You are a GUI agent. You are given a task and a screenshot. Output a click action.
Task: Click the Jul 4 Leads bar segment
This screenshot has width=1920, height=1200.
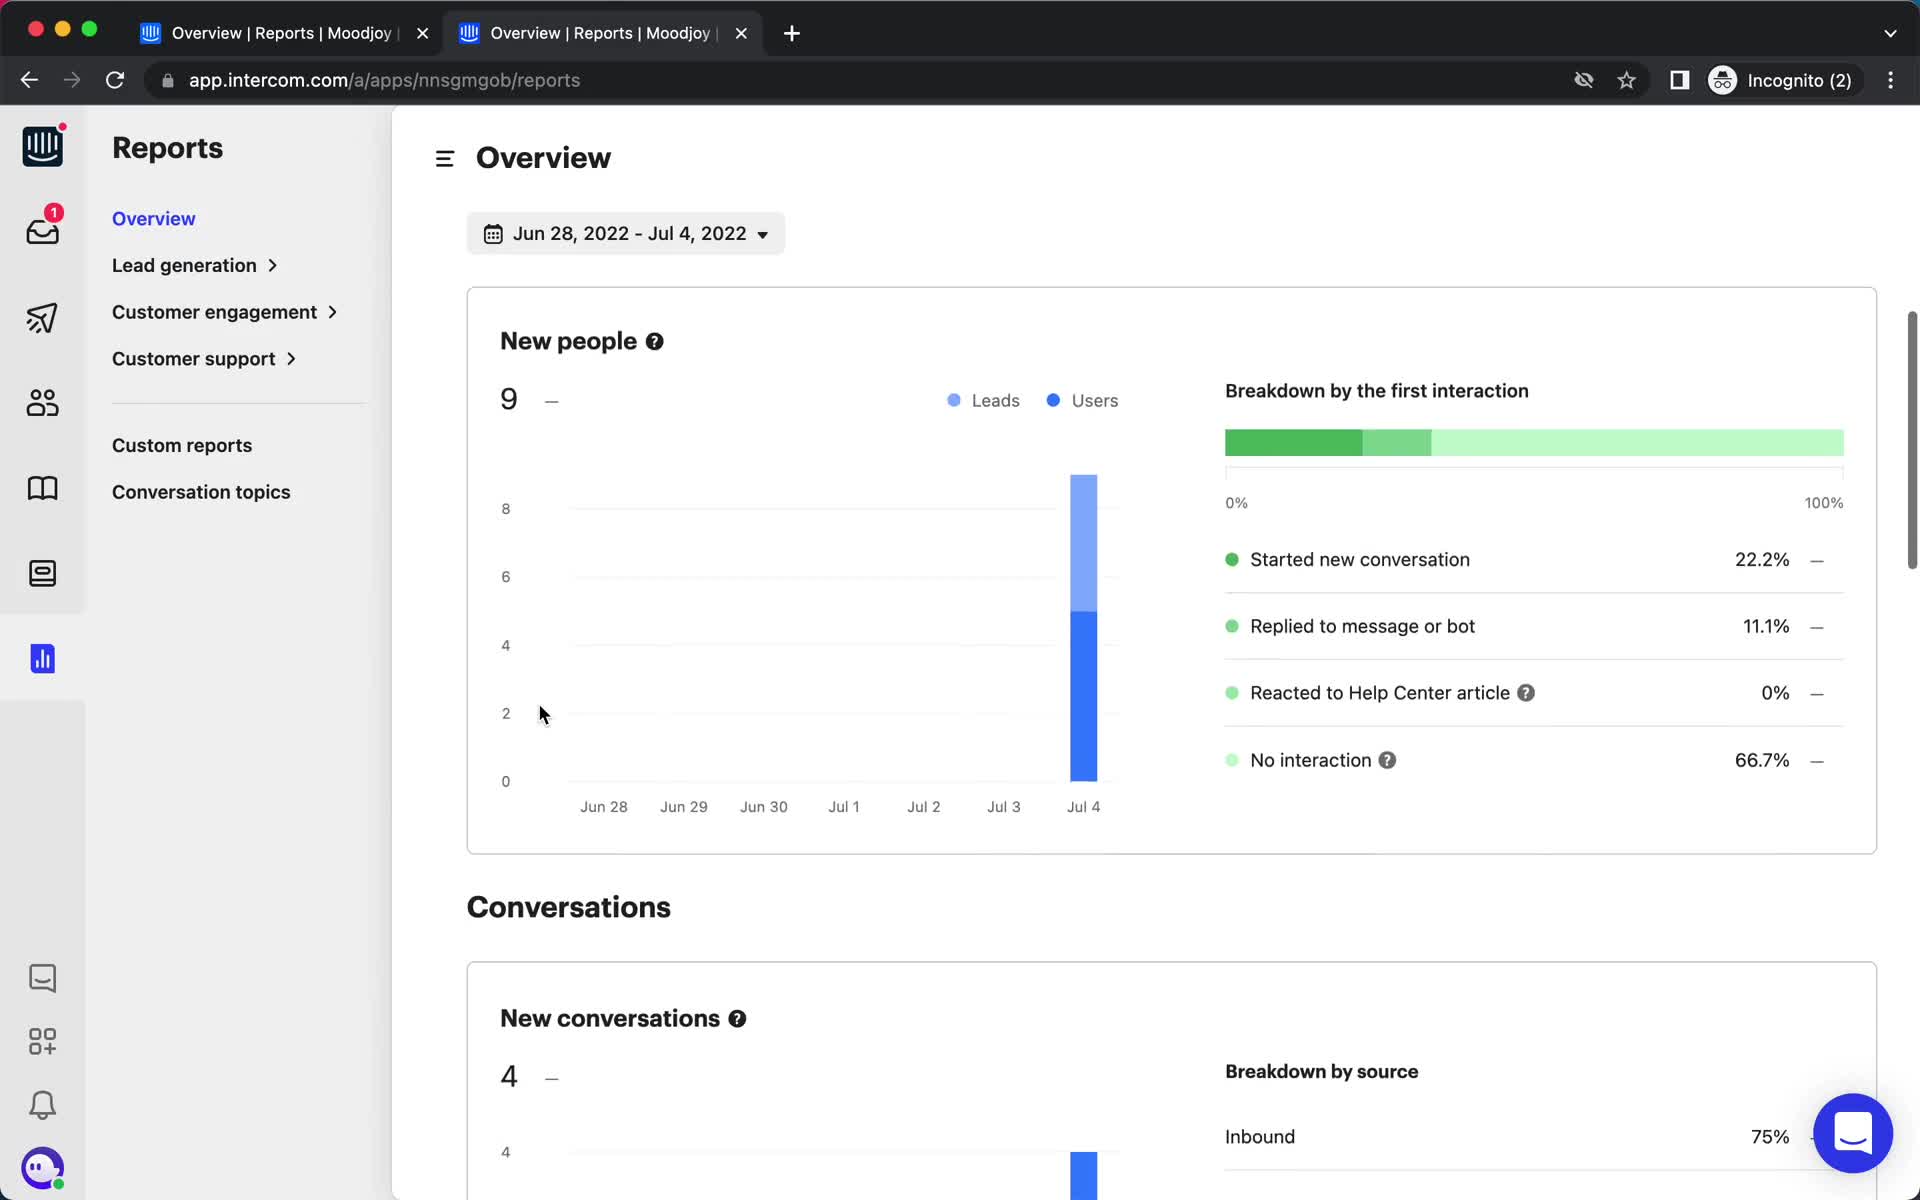point(1083,543)
